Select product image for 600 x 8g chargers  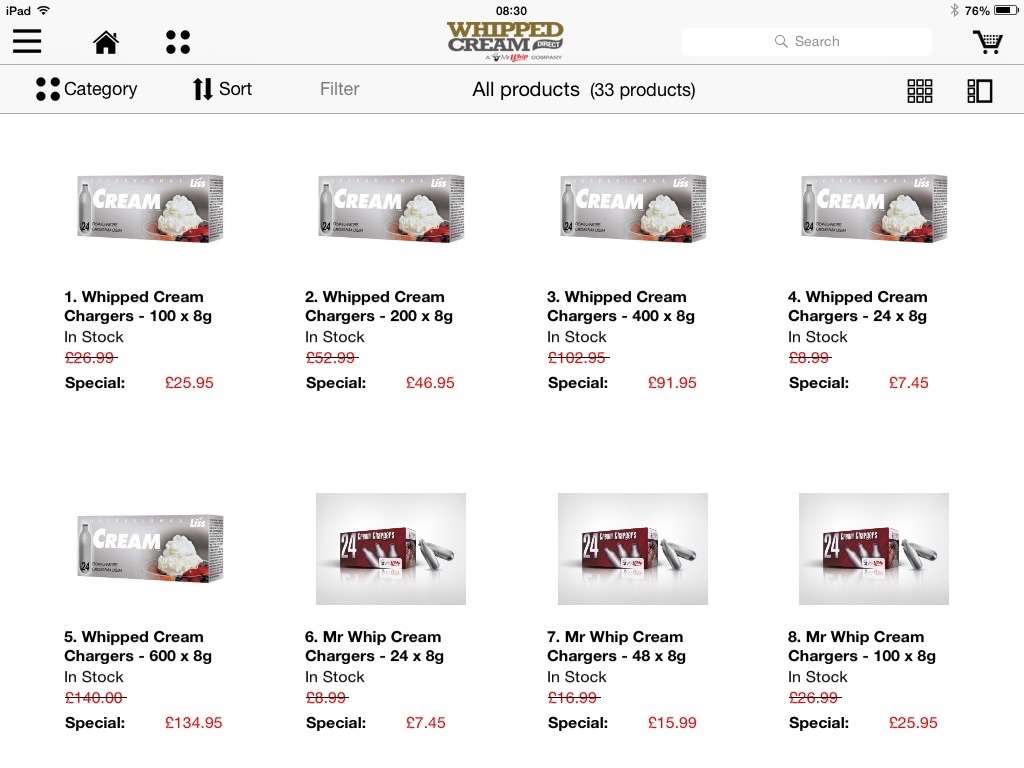click(150, 548)
